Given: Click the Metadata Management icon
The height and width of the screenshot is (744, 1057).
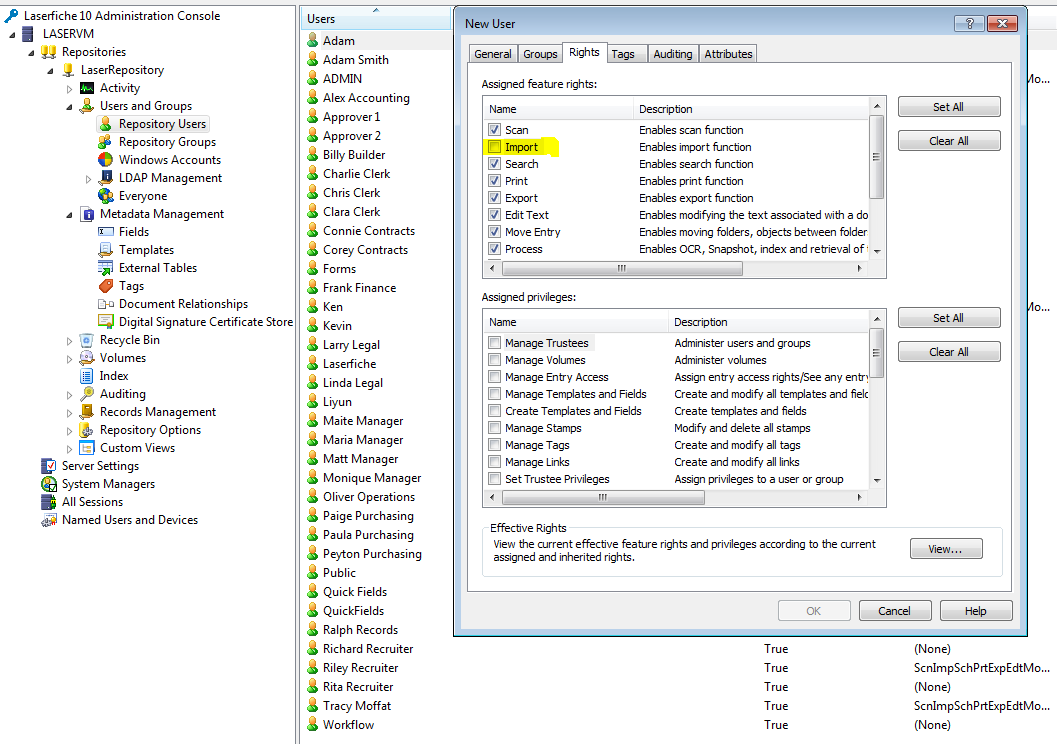Looking at the screenshot, I should [x=87, y=214].
